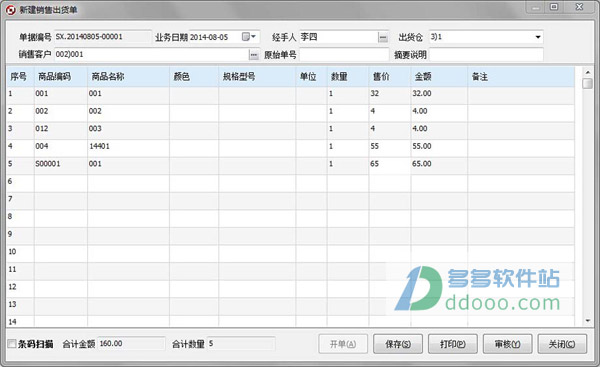This screenshot has width=600, height=367.
Task: Select the 商品名称 column header
Action: click(129, 77)
